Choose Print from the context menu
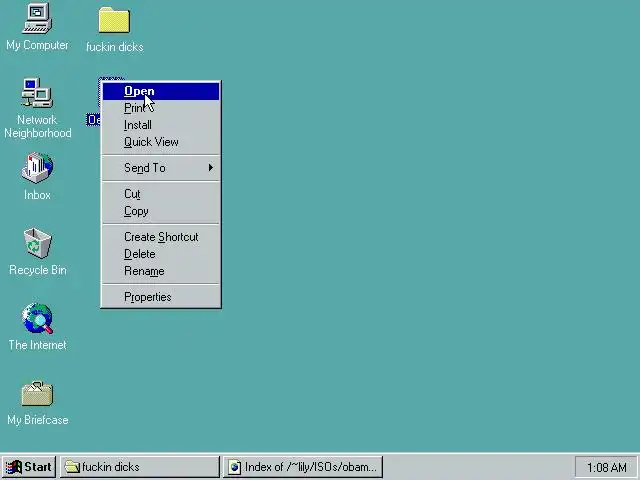Viewport: 640px width, 480px height. click(161, 108)
